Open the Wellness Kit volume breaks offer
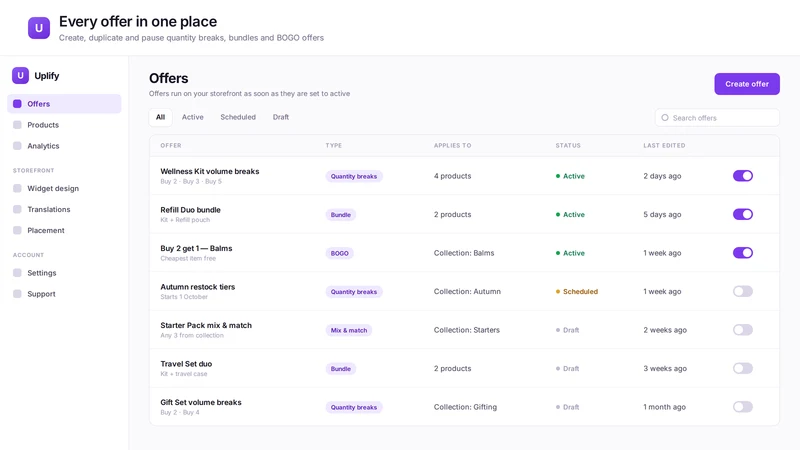This screenshot has height=450, width=800. tap(210, 171)
